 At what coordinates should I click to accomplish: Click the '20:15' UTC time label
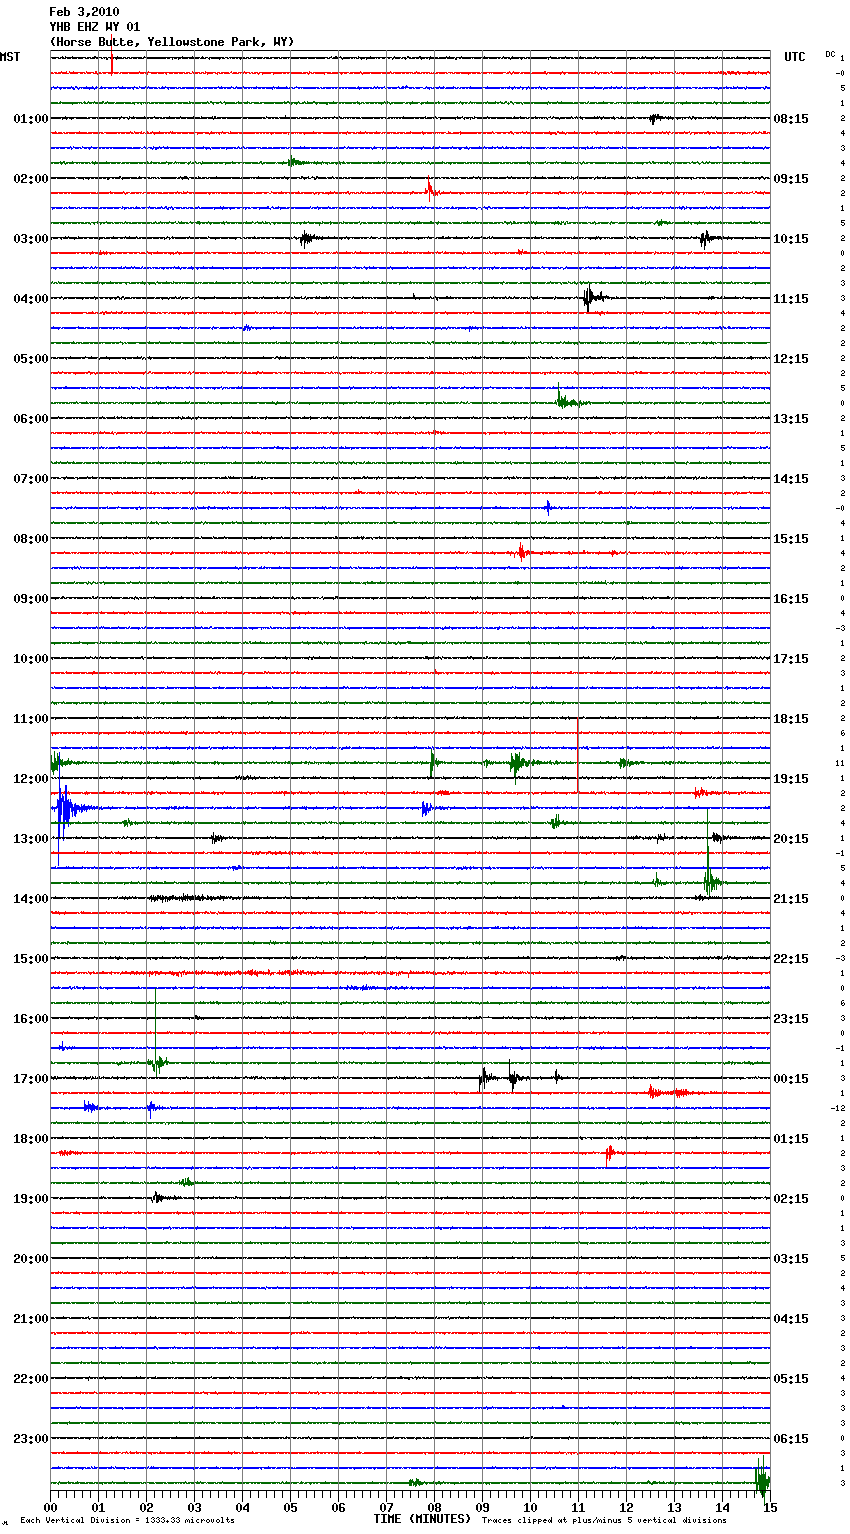coord(791,839)
